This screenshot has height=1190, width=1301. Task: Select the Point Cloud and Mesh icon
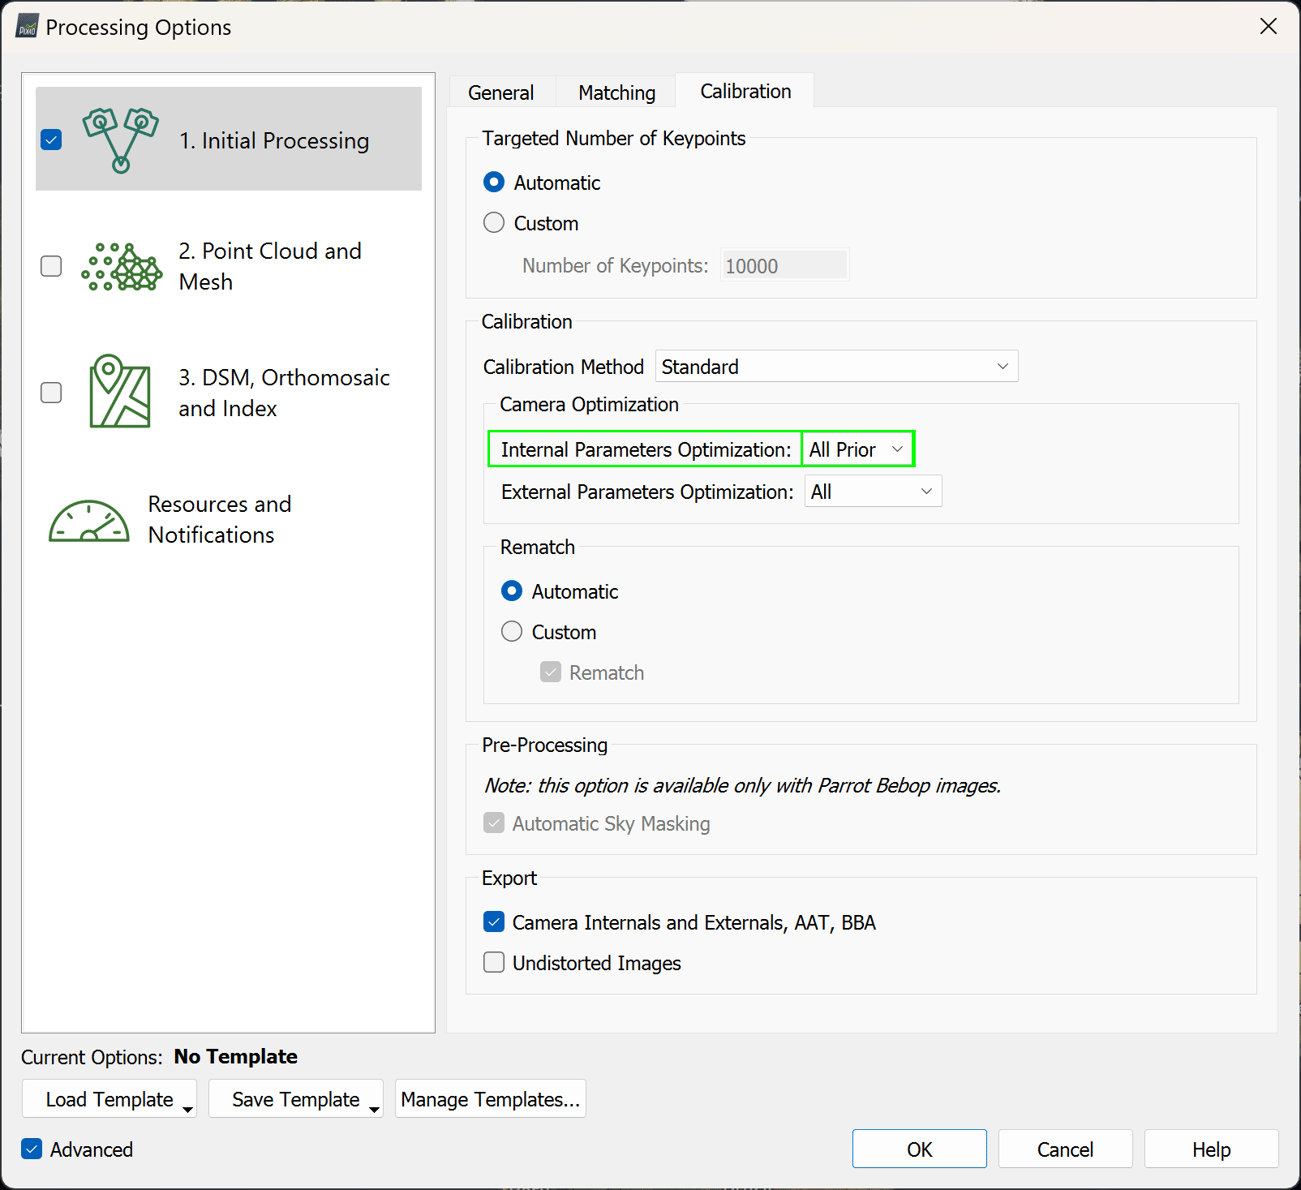[x=121, y=267]
